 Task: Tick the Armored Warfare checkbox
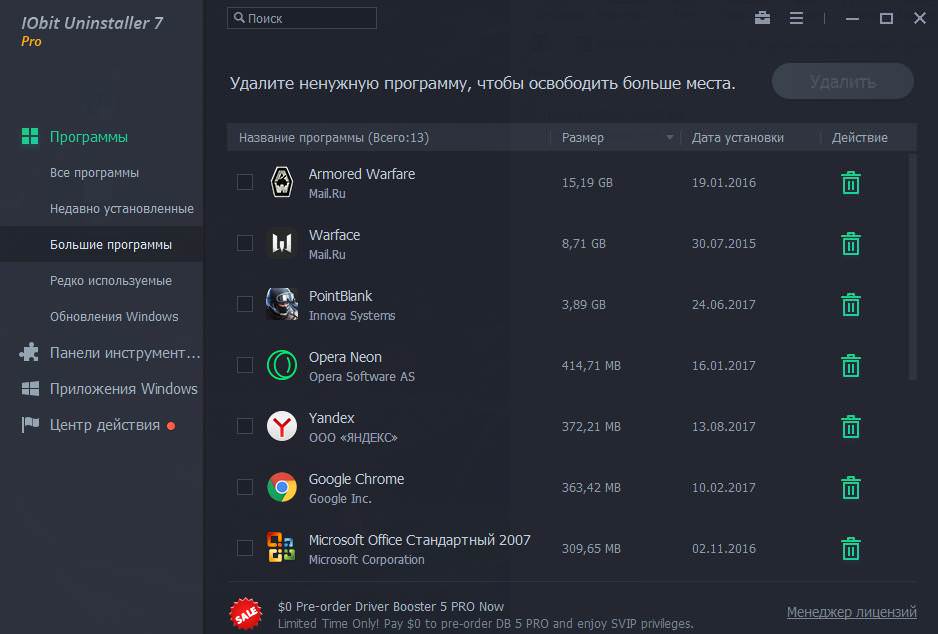pyautogui.click(x=245, y=182)
